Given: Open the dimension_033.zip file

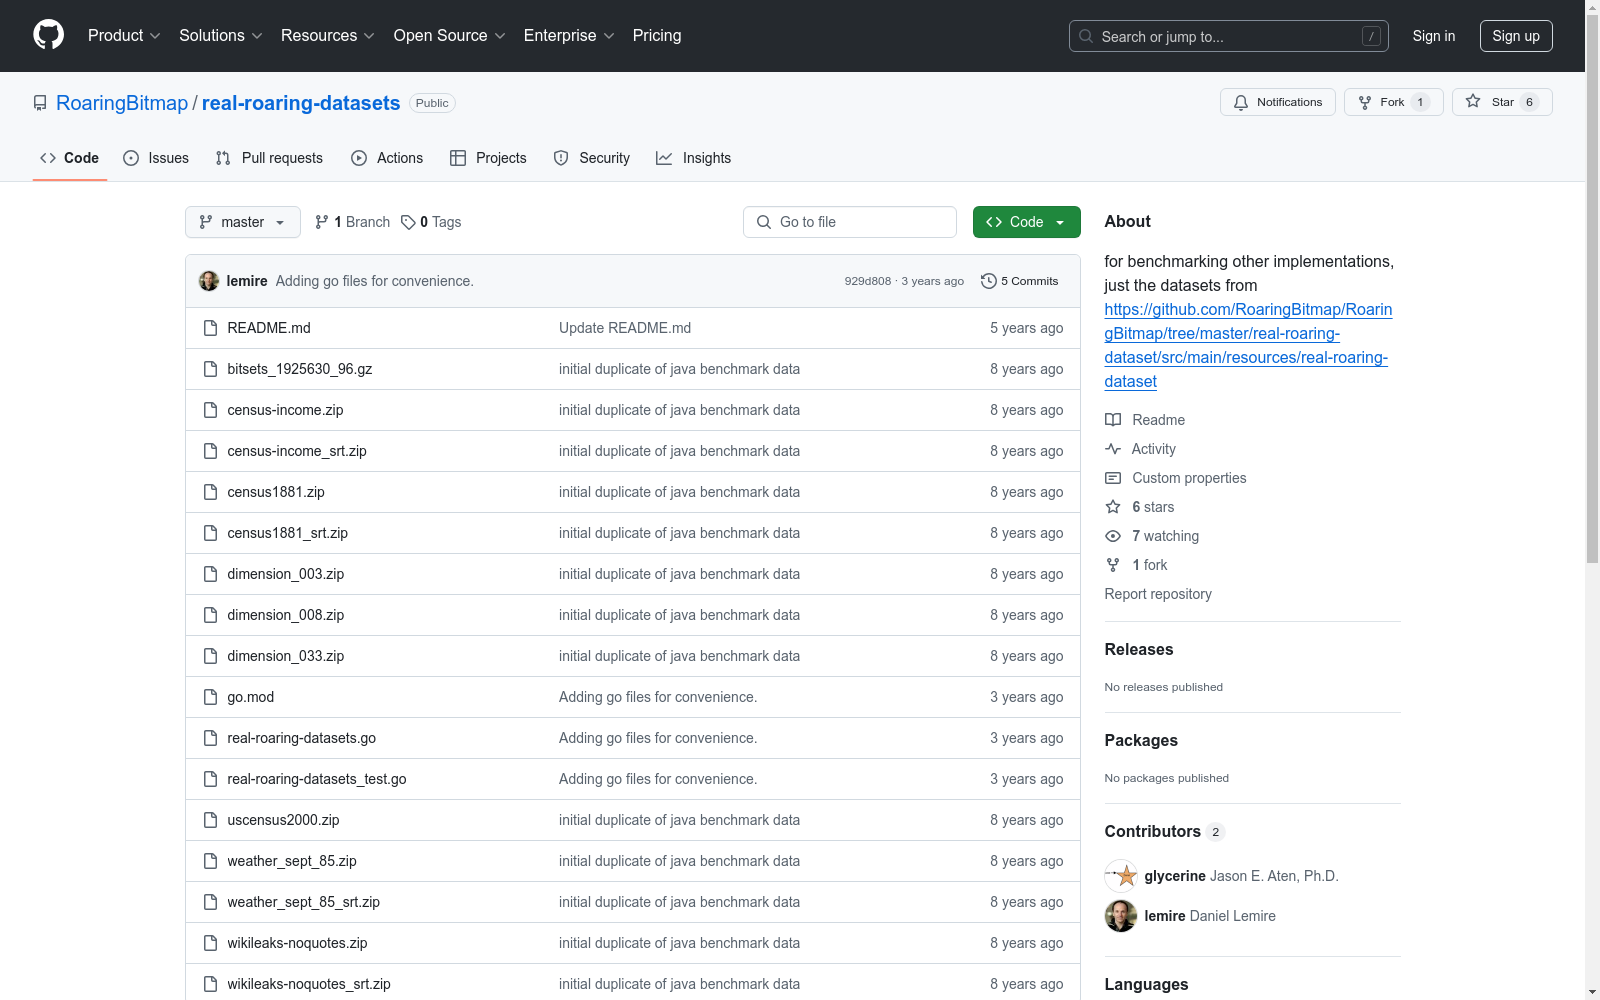Looking at the screenshot, I should [286, 656].
